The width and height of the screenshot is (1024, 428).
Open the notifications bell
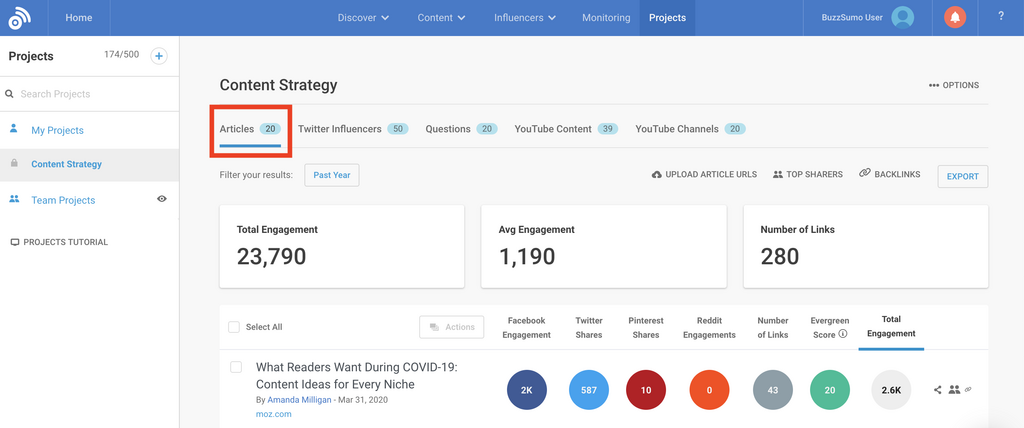pos(955,17)
